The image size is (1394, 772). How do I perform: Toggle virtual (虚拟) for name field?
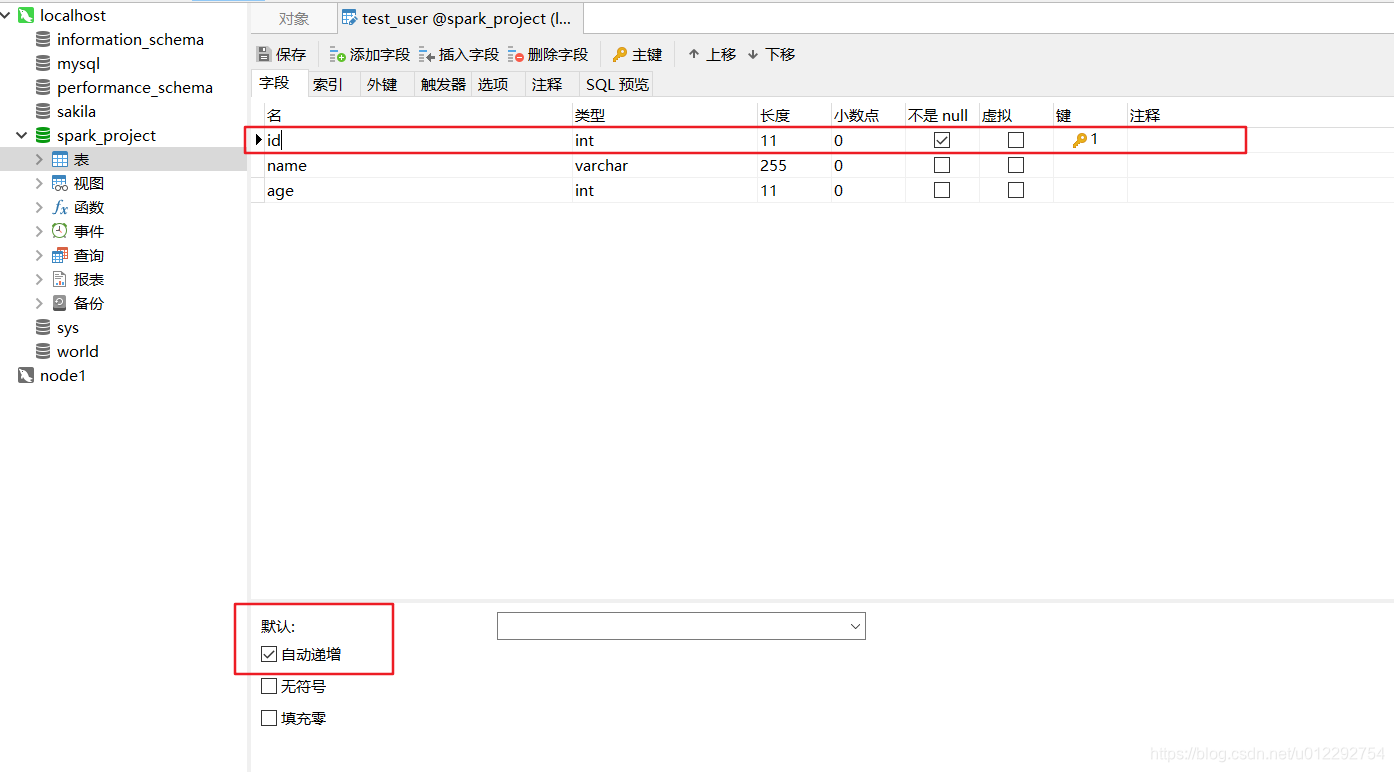pos(1016,165)
